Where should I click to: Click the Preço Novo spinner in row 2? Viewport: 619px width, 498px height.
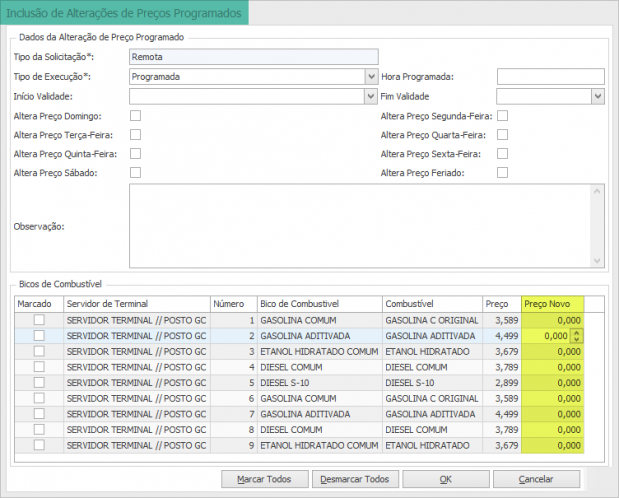(576, 336)
